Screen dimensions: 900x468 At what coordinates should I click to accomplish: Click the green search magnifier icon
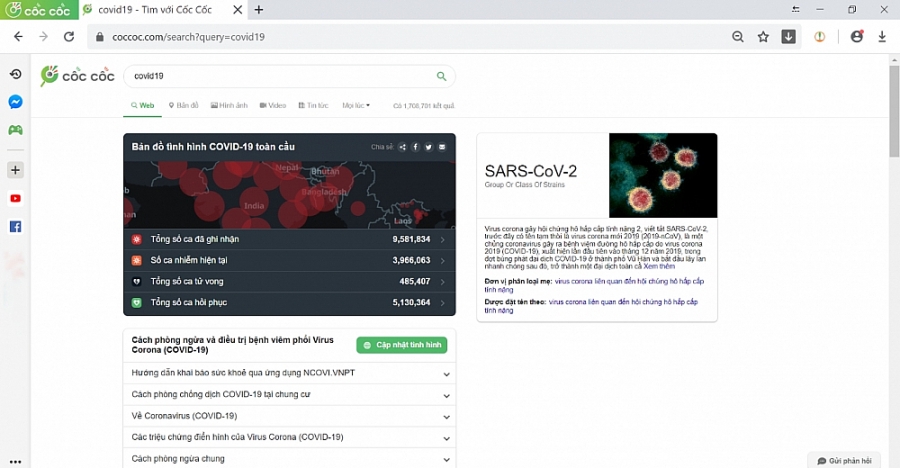coord(441,76)
